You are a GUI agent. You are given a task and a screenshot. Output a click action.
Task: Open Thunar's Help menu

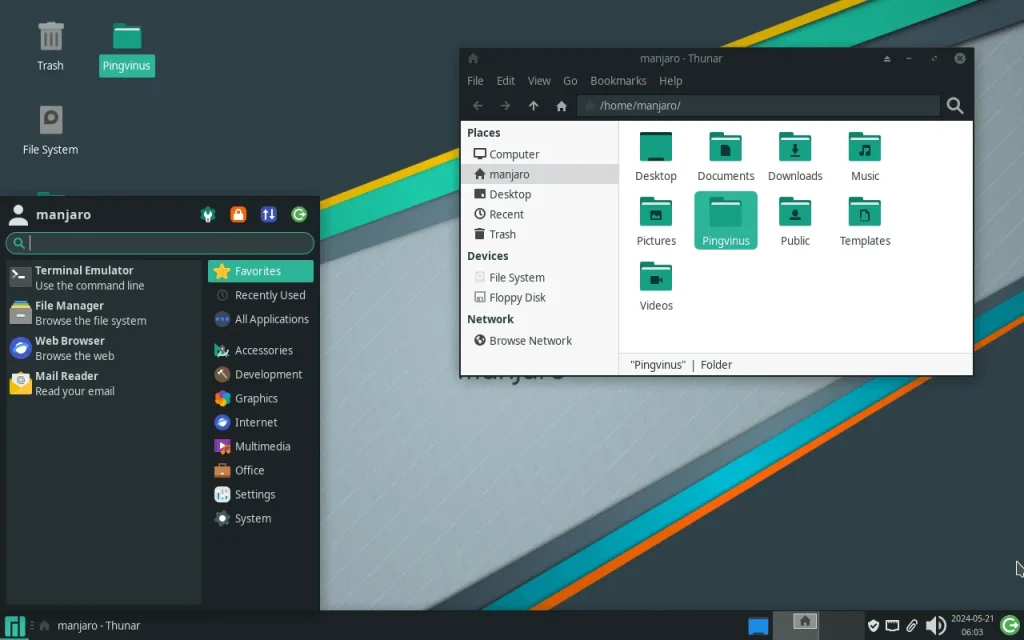click(670, 81)
